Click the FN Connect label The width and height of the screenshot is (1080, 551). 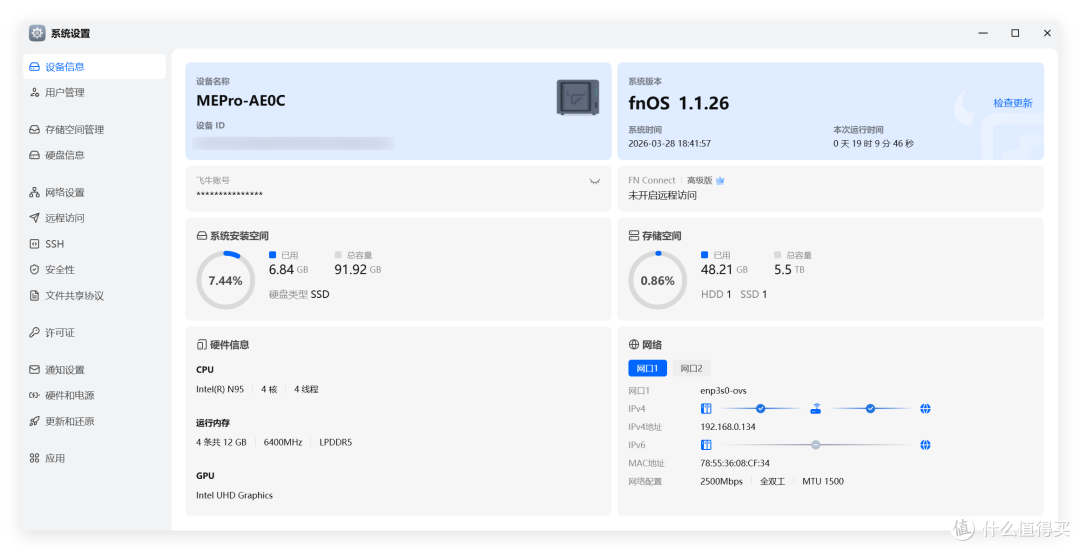coord(652,180)
